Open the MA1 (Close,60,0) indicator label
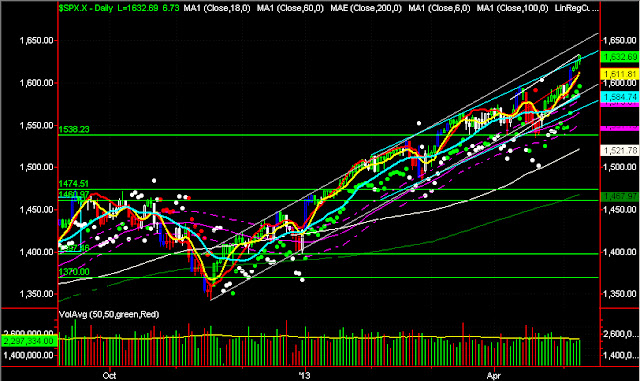The image size is (640, 381). pyautogui.click(x=290, y=8)
